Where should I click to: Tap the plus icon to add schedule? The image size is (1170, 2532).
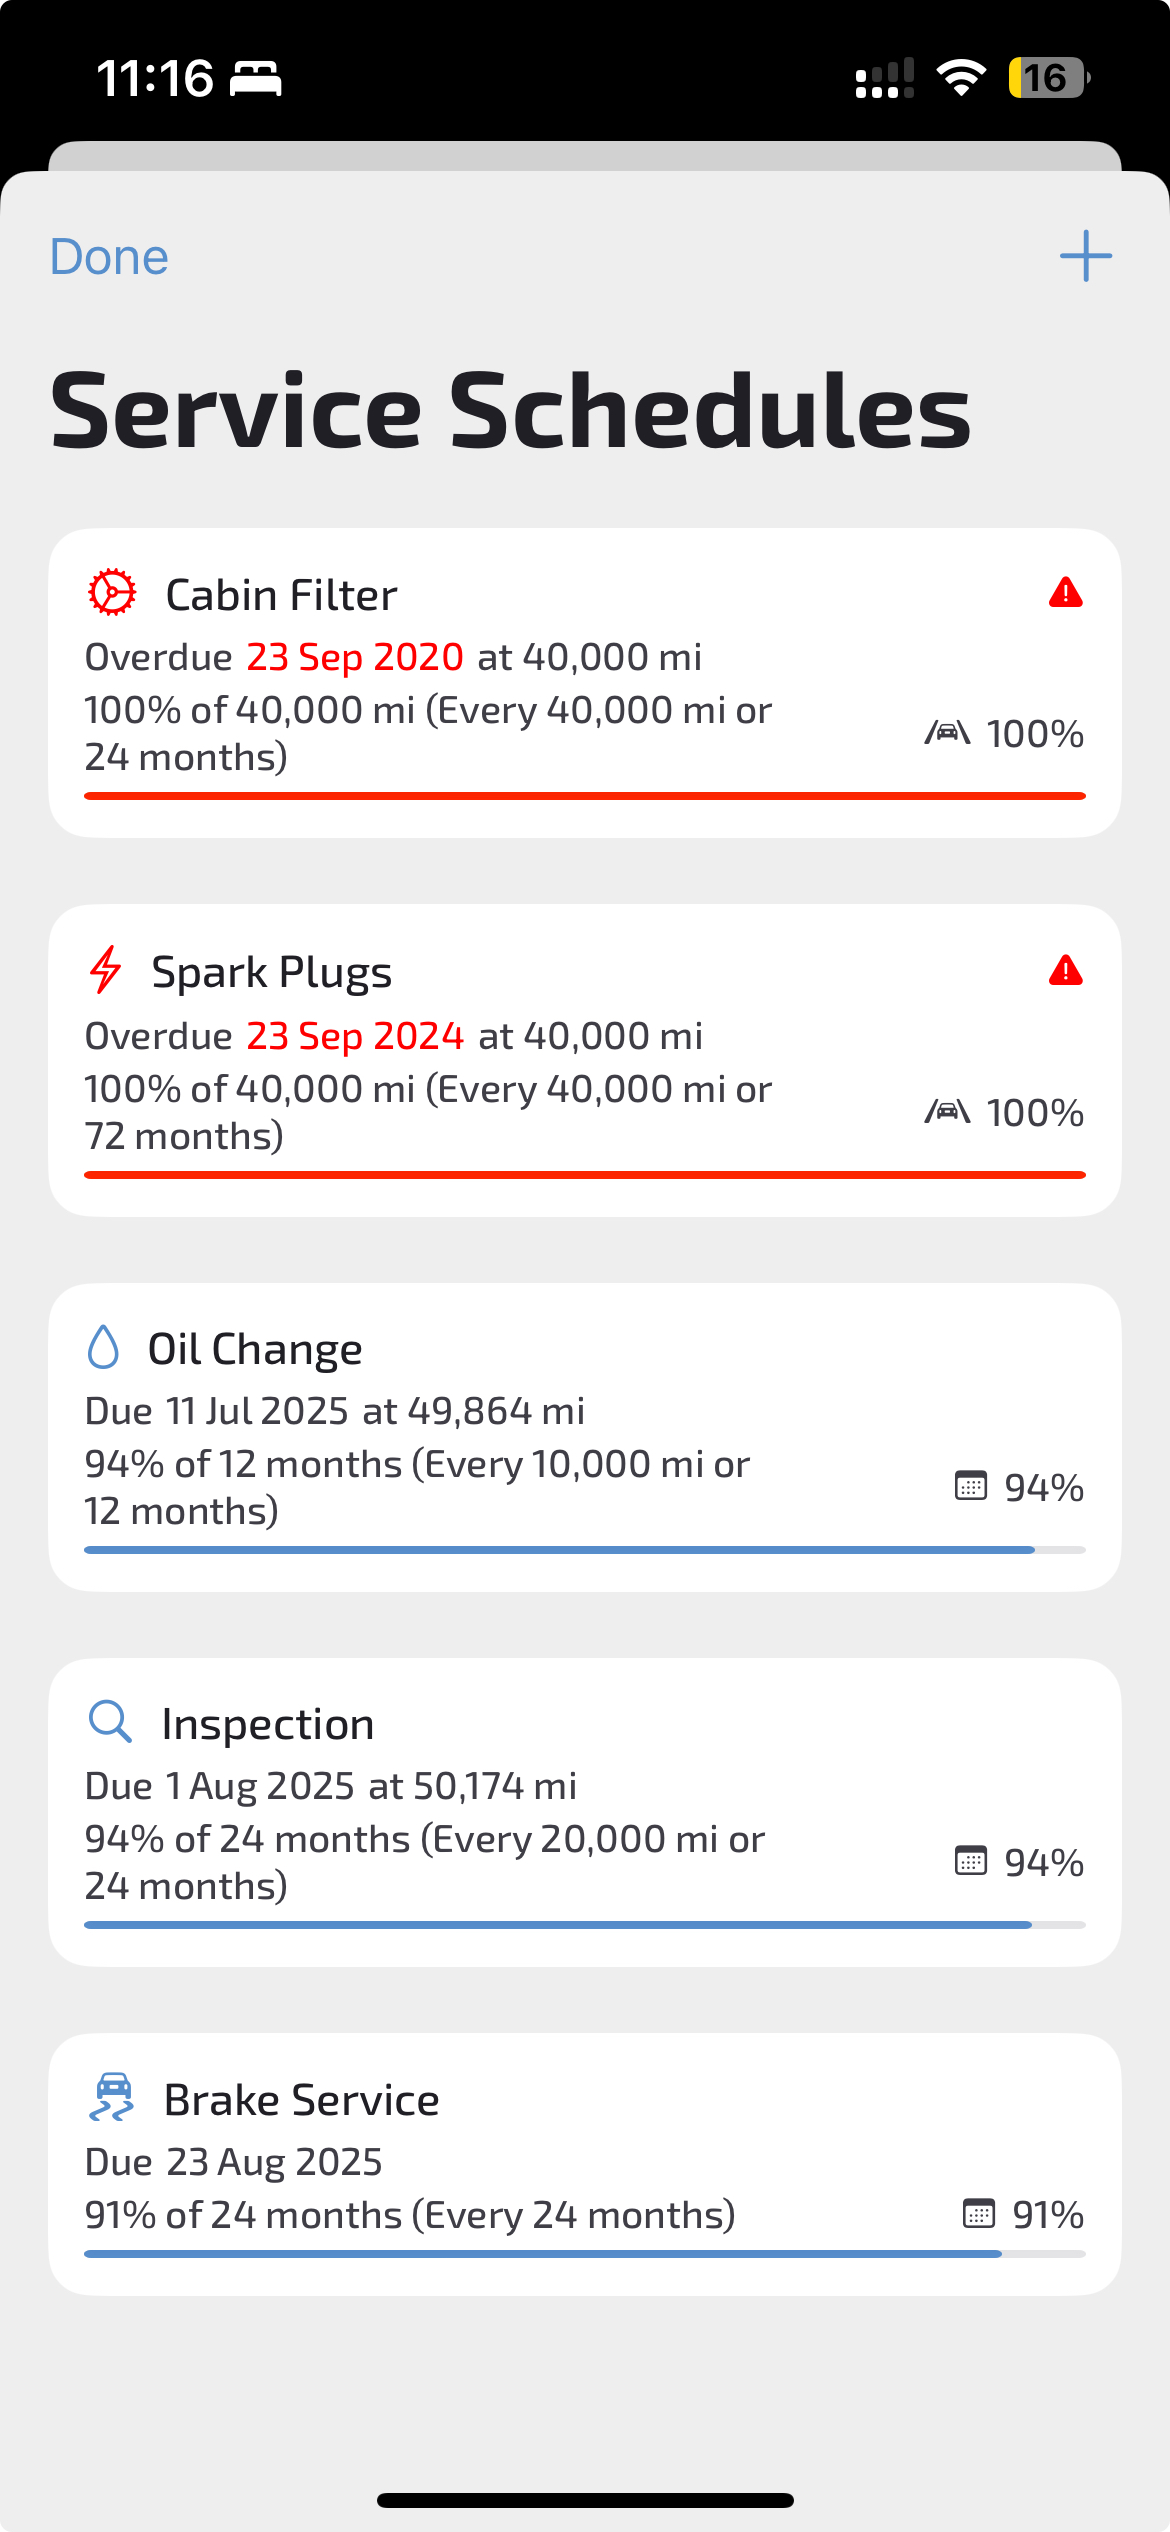1085,256
